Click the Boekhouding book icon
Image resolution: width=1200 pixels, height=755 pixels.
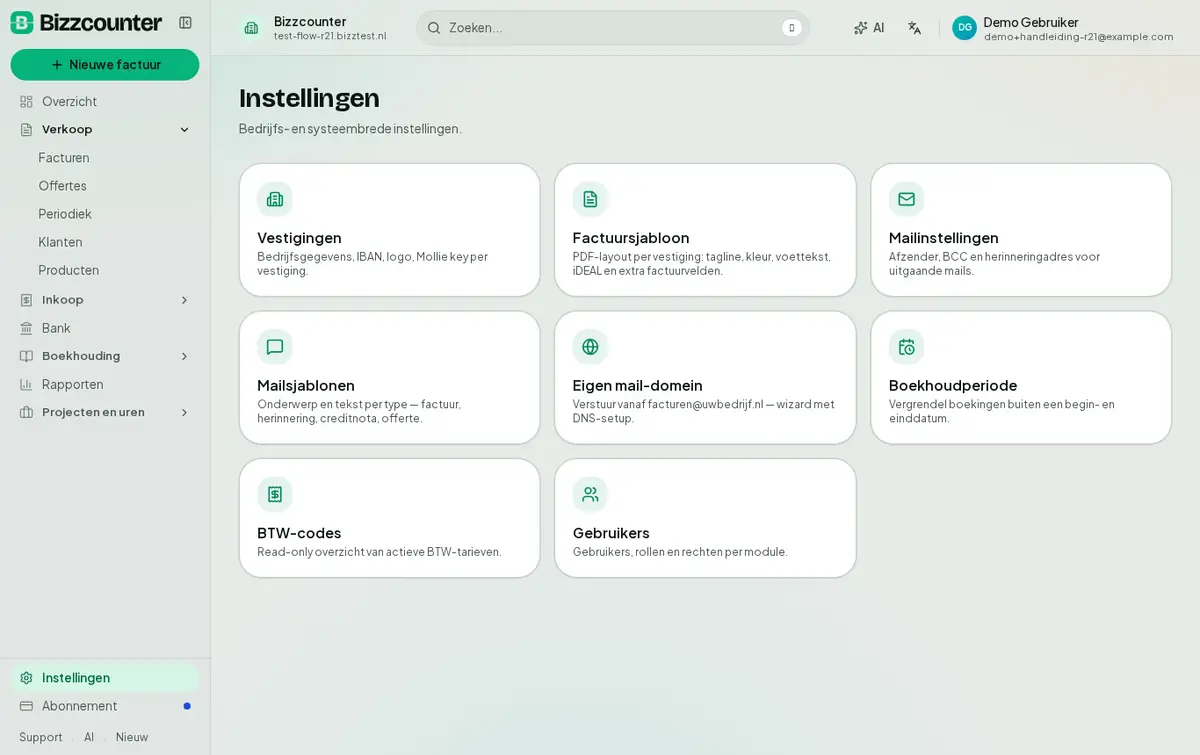[x=26, y=355]
